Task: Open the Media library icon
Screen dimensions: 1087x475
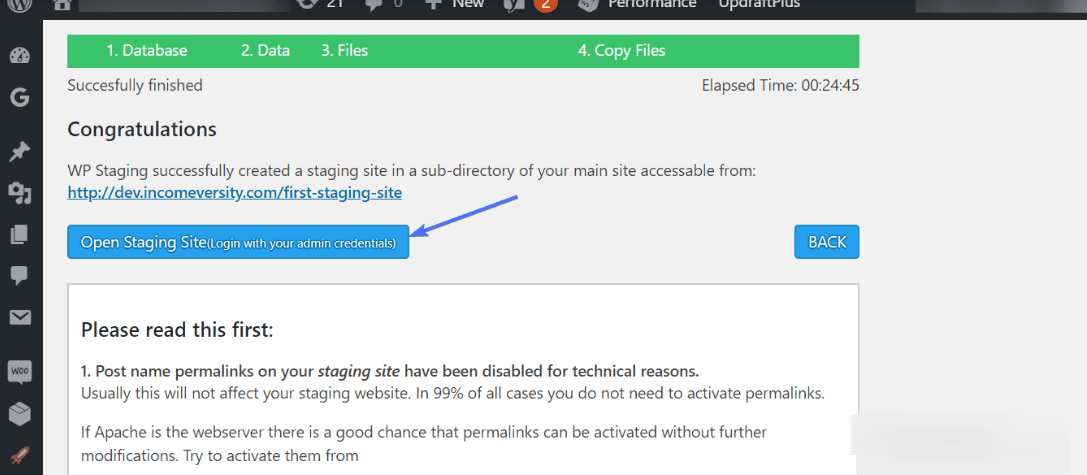Action: coord(19,193)
